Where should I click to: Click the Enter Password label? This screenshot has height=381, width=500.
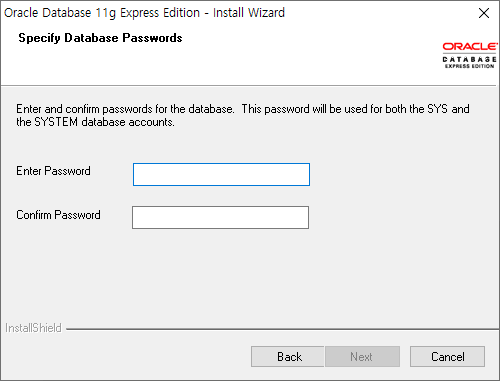click(53, 171)
